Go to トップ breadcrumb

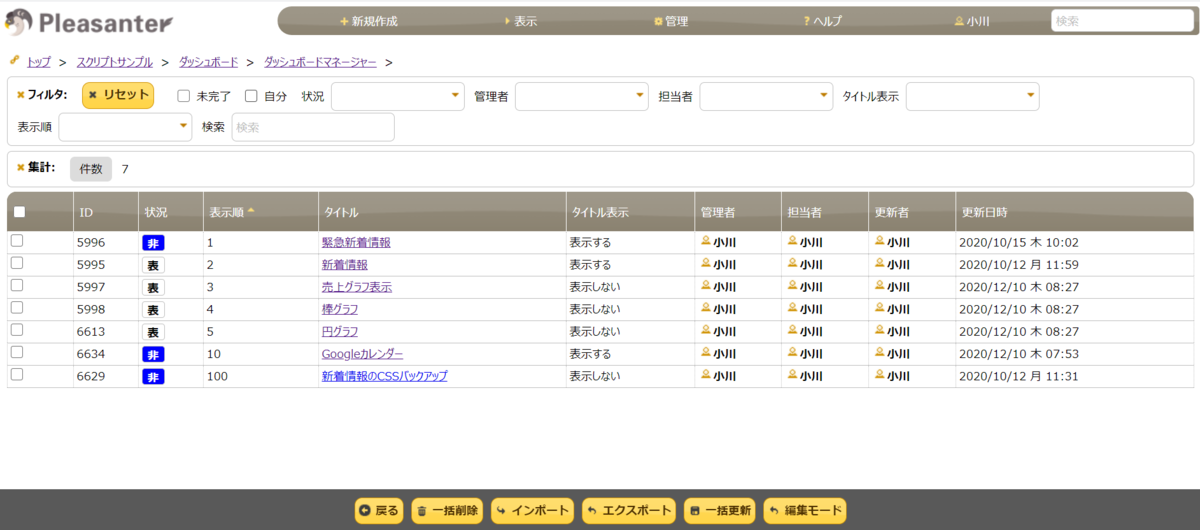pyautogui.click(x=39, y=62)
